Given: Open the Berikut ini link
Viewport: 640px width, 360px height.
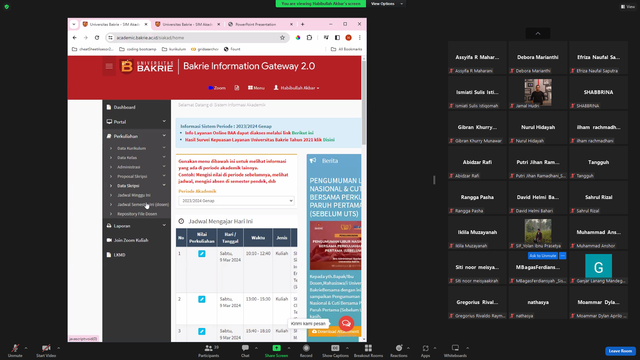Looking at the screenshot, I should pyautogui.click(x=302, y=133).
